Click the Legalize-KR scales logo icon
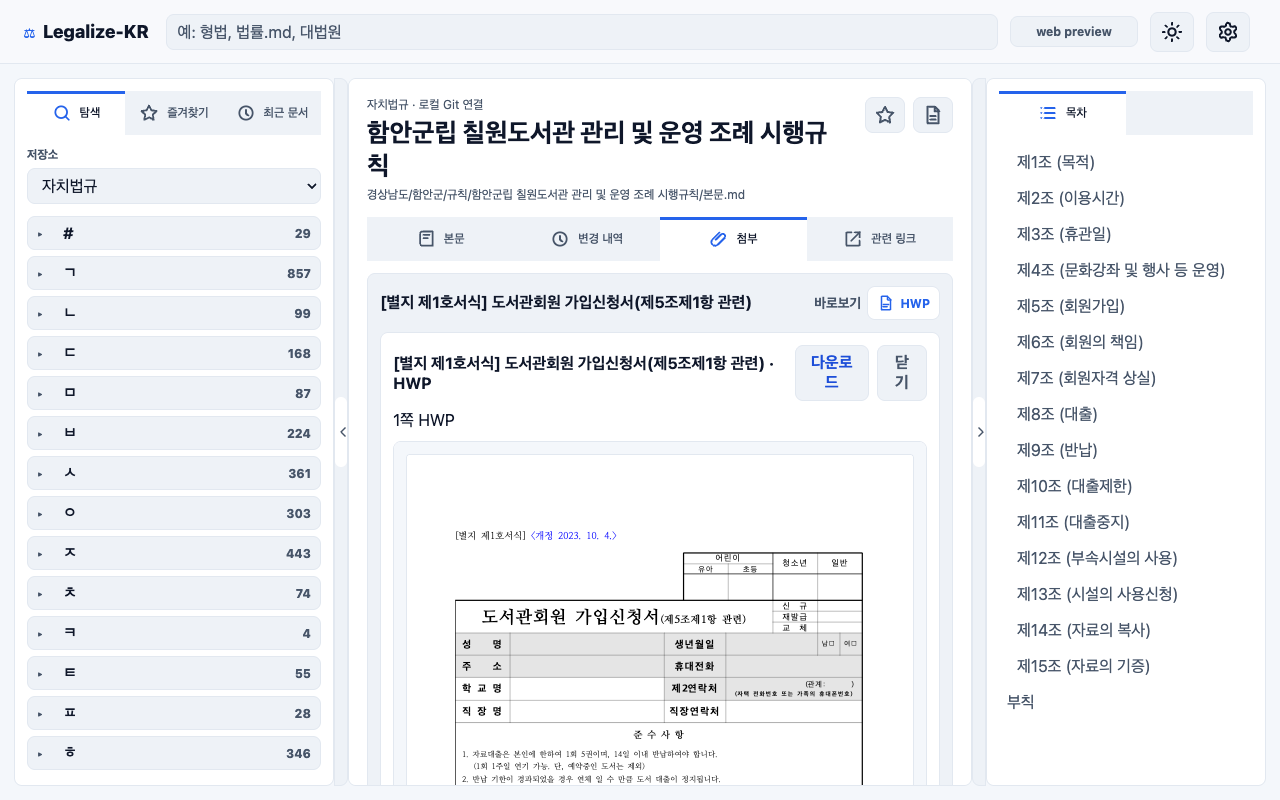Viewport: 1280px width, 800px height. tap(29, 32)
